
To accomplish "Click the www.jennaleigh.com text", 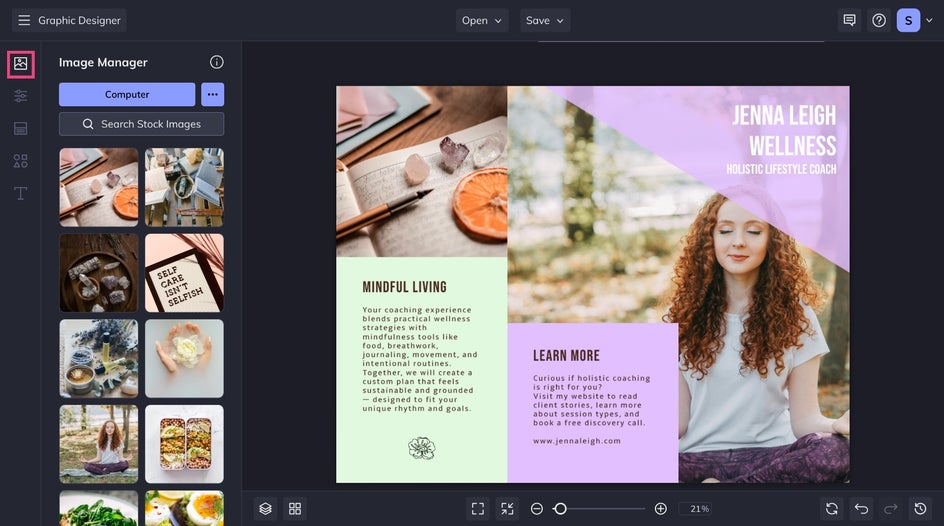I will click(577, 441).
